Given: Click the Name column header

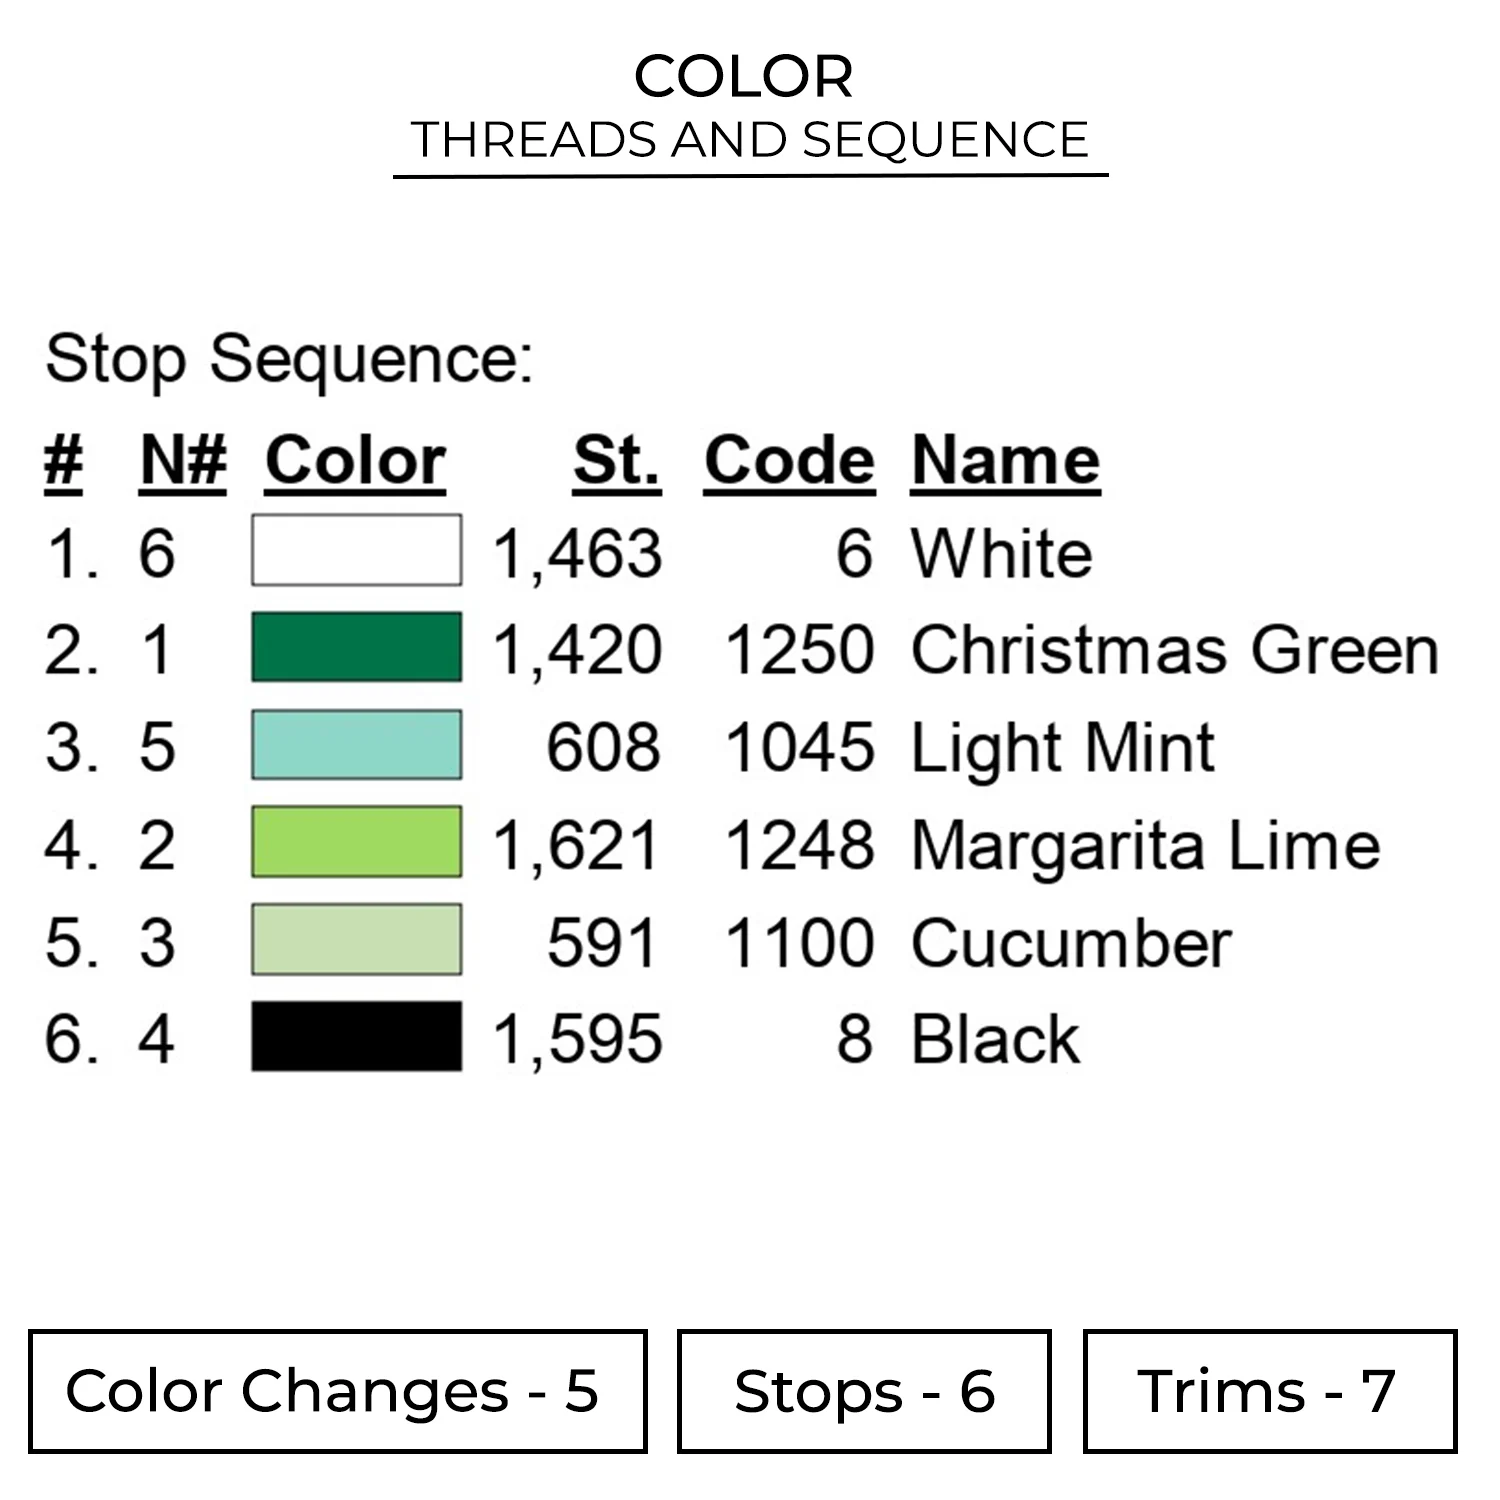Looking at the screenshot, I should [x=1005, y=461].
